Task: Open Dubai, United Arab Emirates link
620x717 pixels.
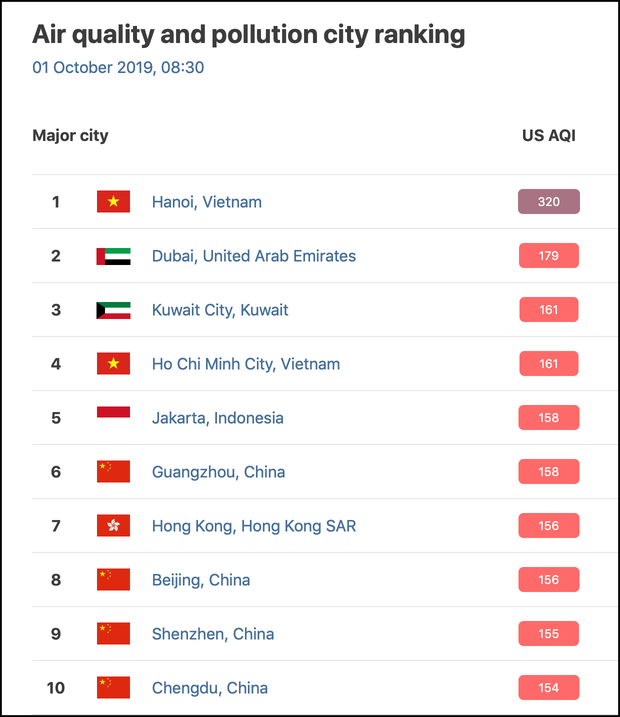Action: coord(254,256)
